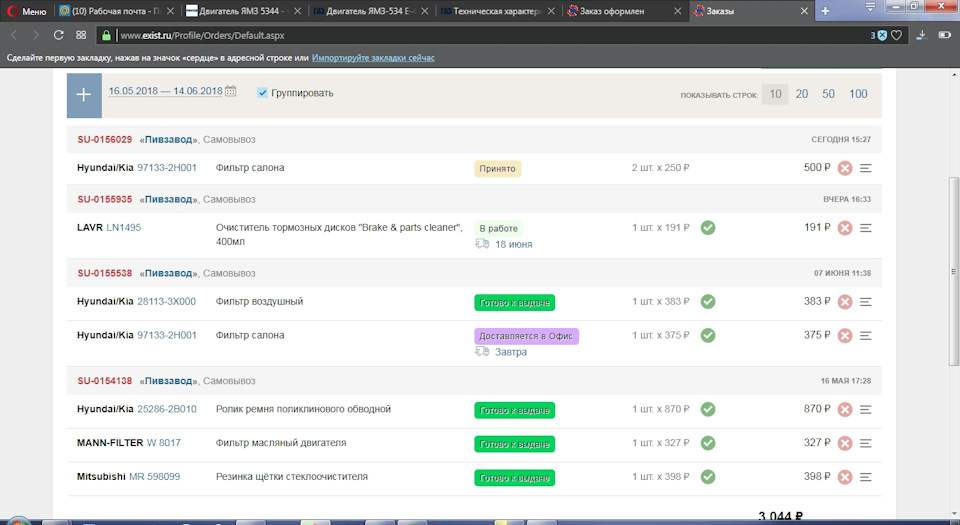Open part number 28113-3X000
Viewport: 960px width, 525px height.
(167, 302)
